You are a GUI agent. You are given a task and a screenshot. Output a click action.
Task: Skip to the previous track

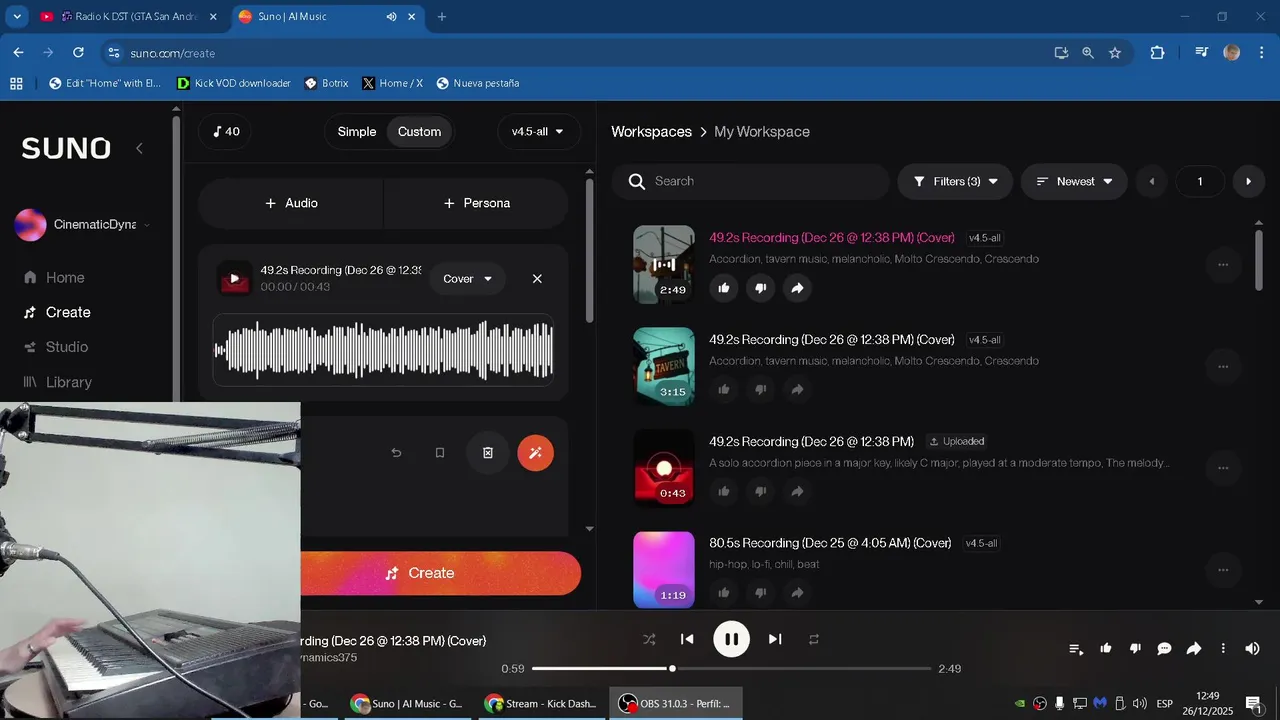pyautogui.click(x=687, y=639)
